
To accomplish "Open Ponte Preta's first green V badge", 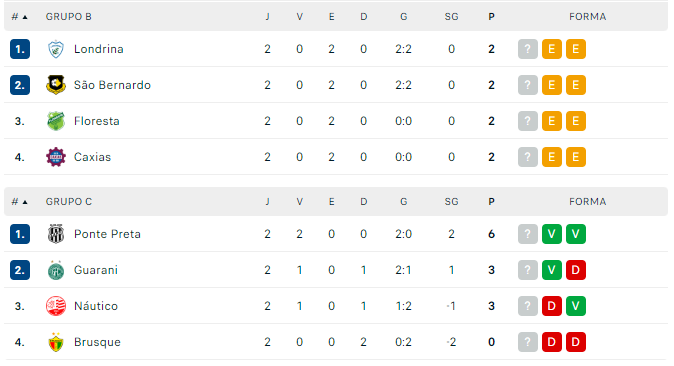I will 551,234.
